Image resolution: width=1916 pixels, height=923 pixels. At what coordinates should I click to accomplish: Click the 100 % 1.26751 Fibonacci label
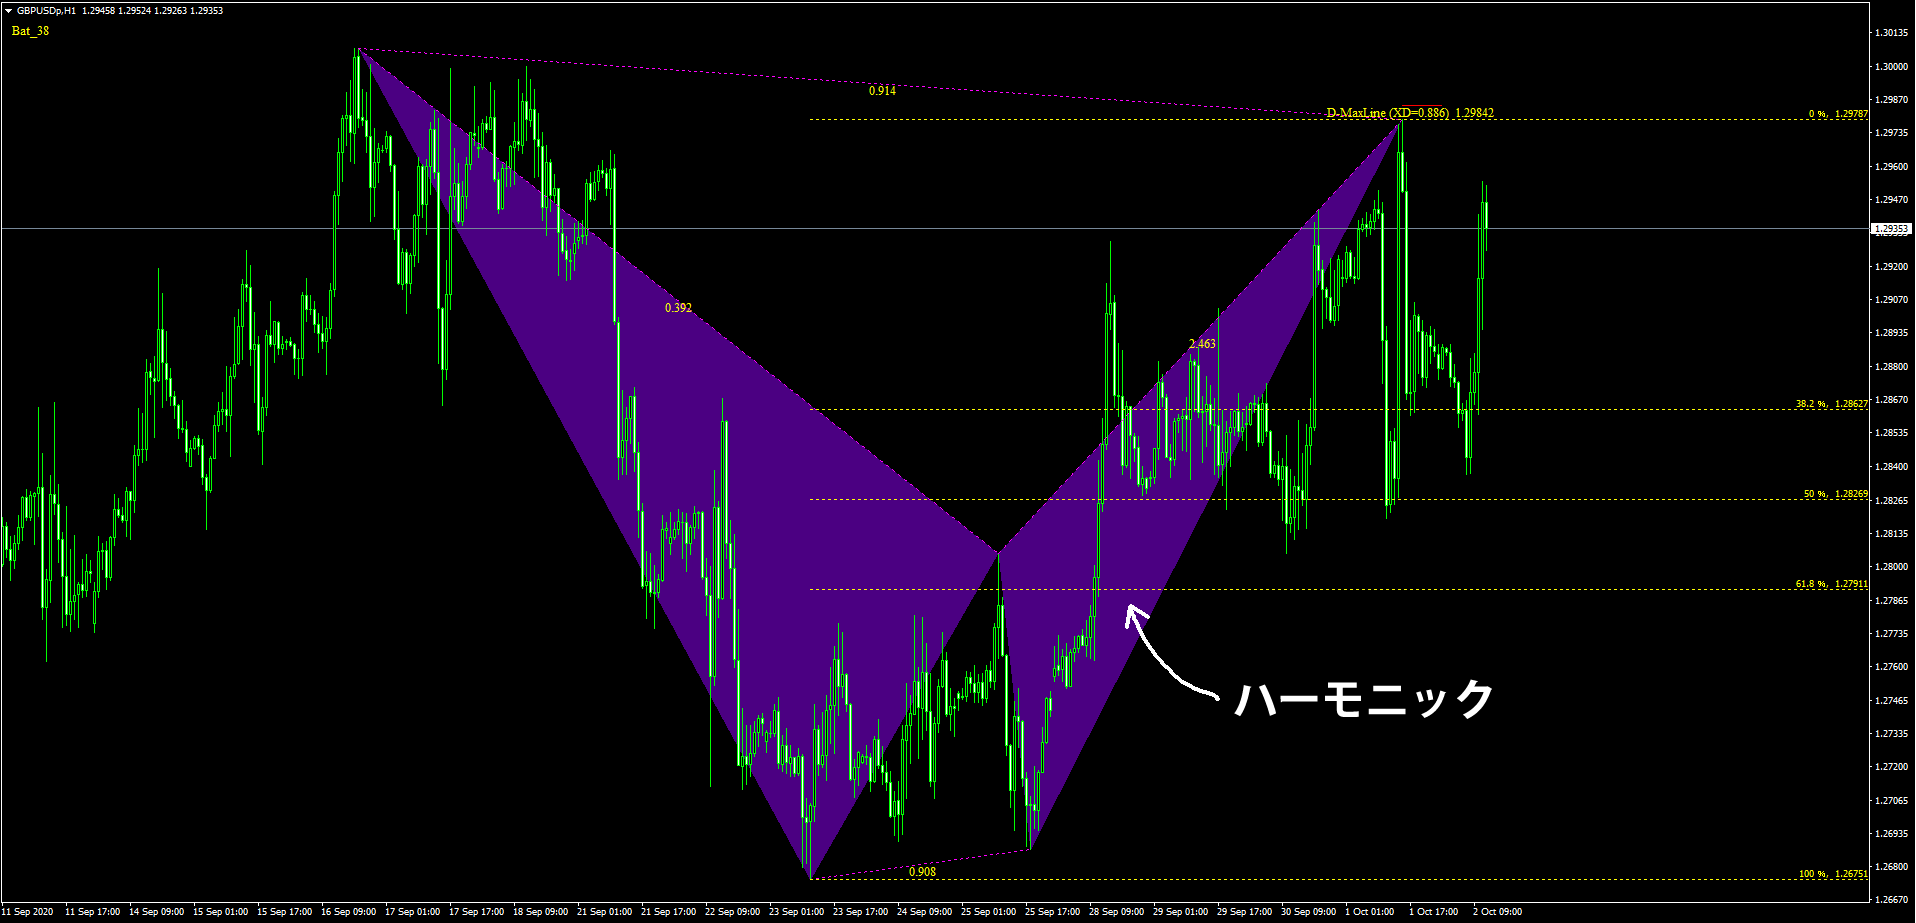(x=1834, y=874)
